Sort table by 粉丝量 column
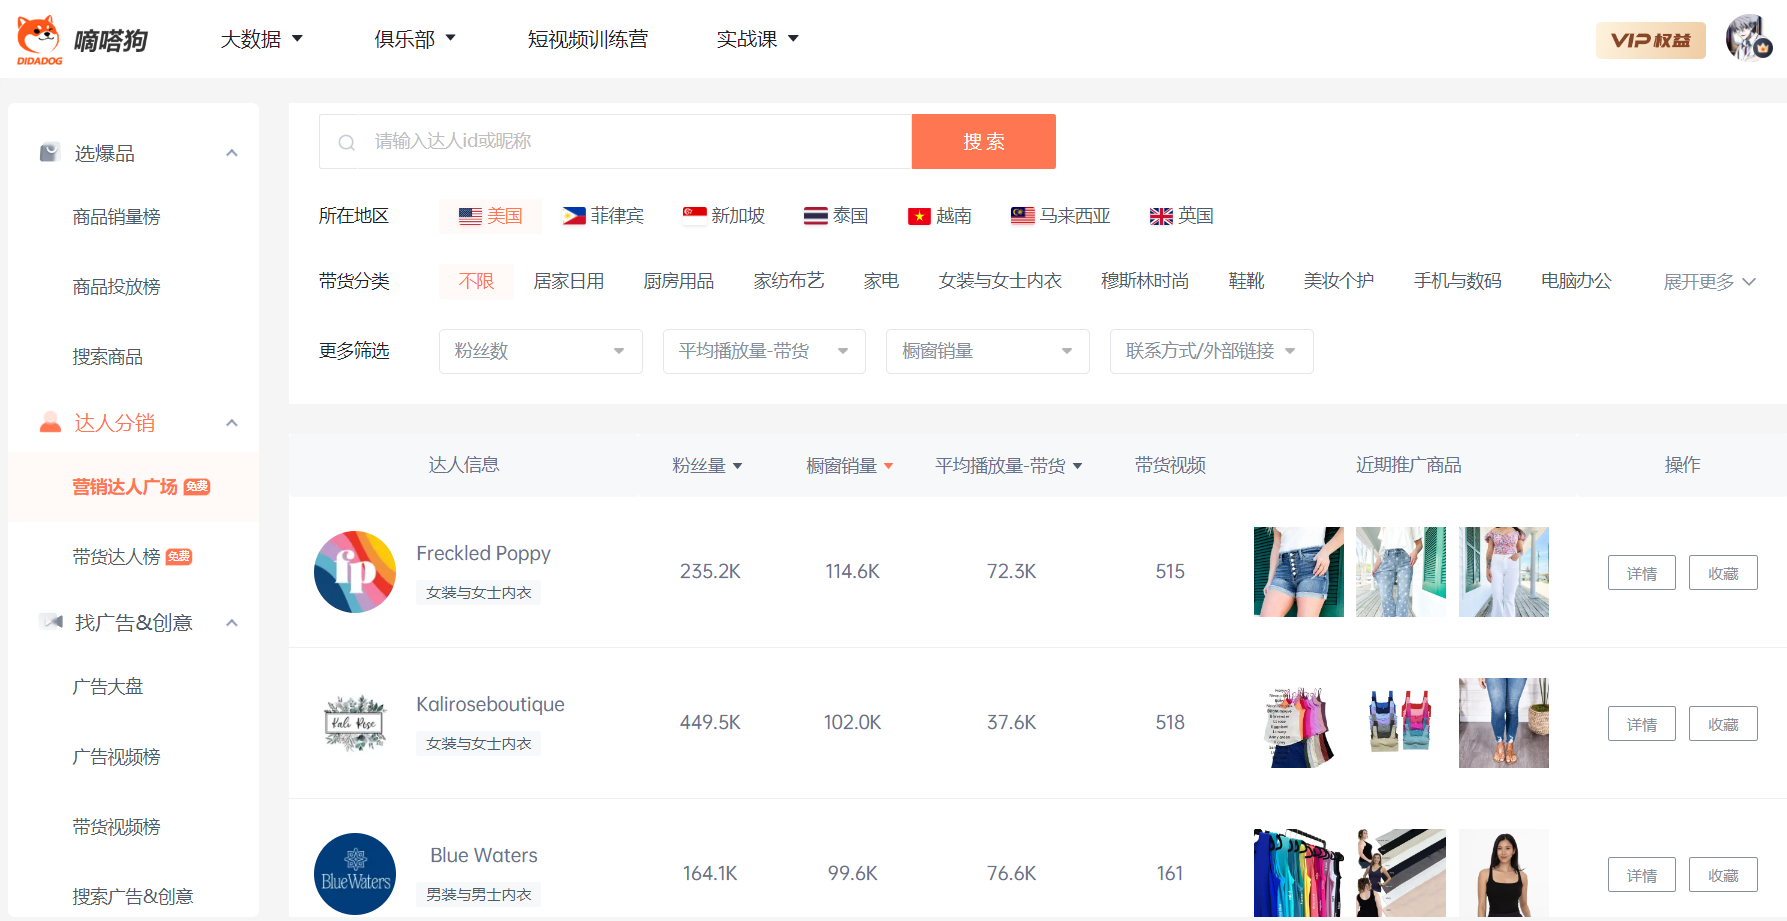The image size is (1787, 921). 707,465
